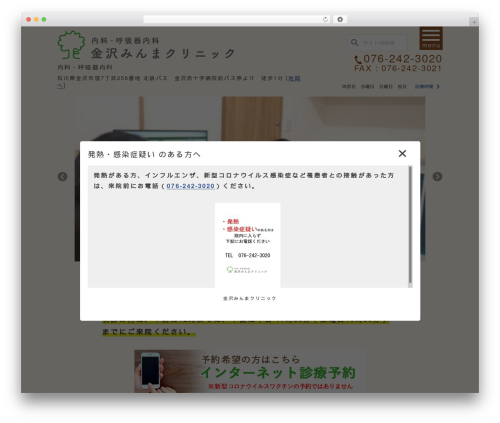Close the fever notice popup with X
This screenshot has height=423, width=500.
pos(402,153)
